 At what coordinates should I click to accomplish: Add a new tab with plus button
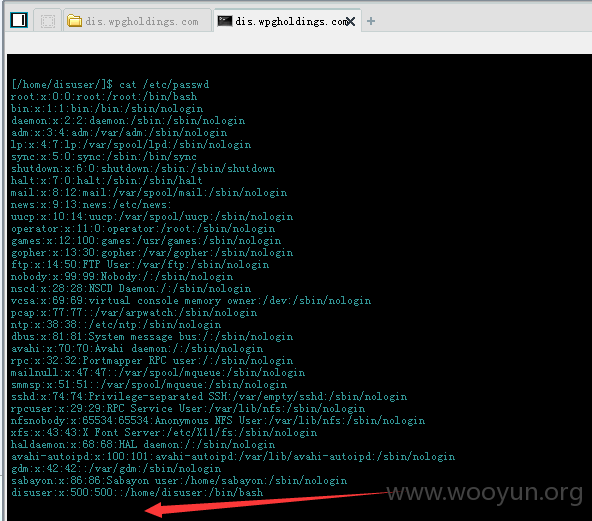(371, 21)
